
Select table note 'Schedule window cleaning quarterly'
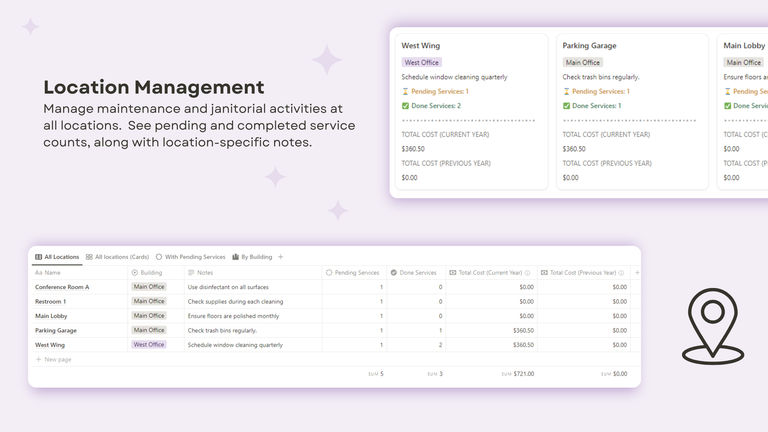click(236, 345)
